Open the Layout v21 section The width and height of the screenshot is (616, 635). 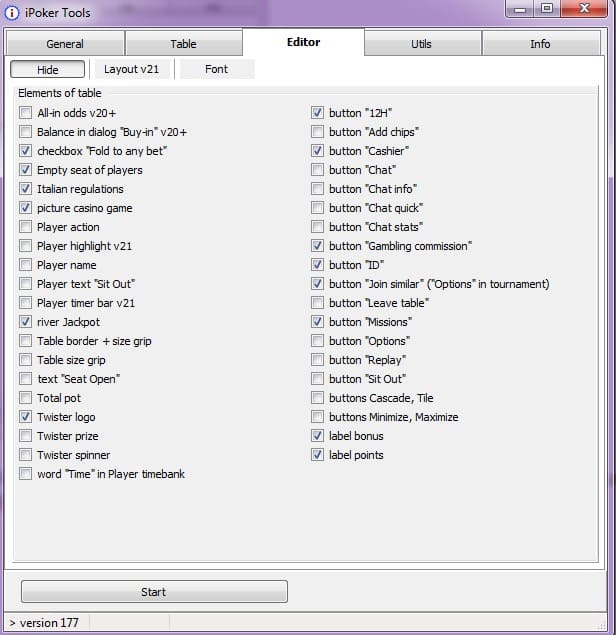(132, 69)
